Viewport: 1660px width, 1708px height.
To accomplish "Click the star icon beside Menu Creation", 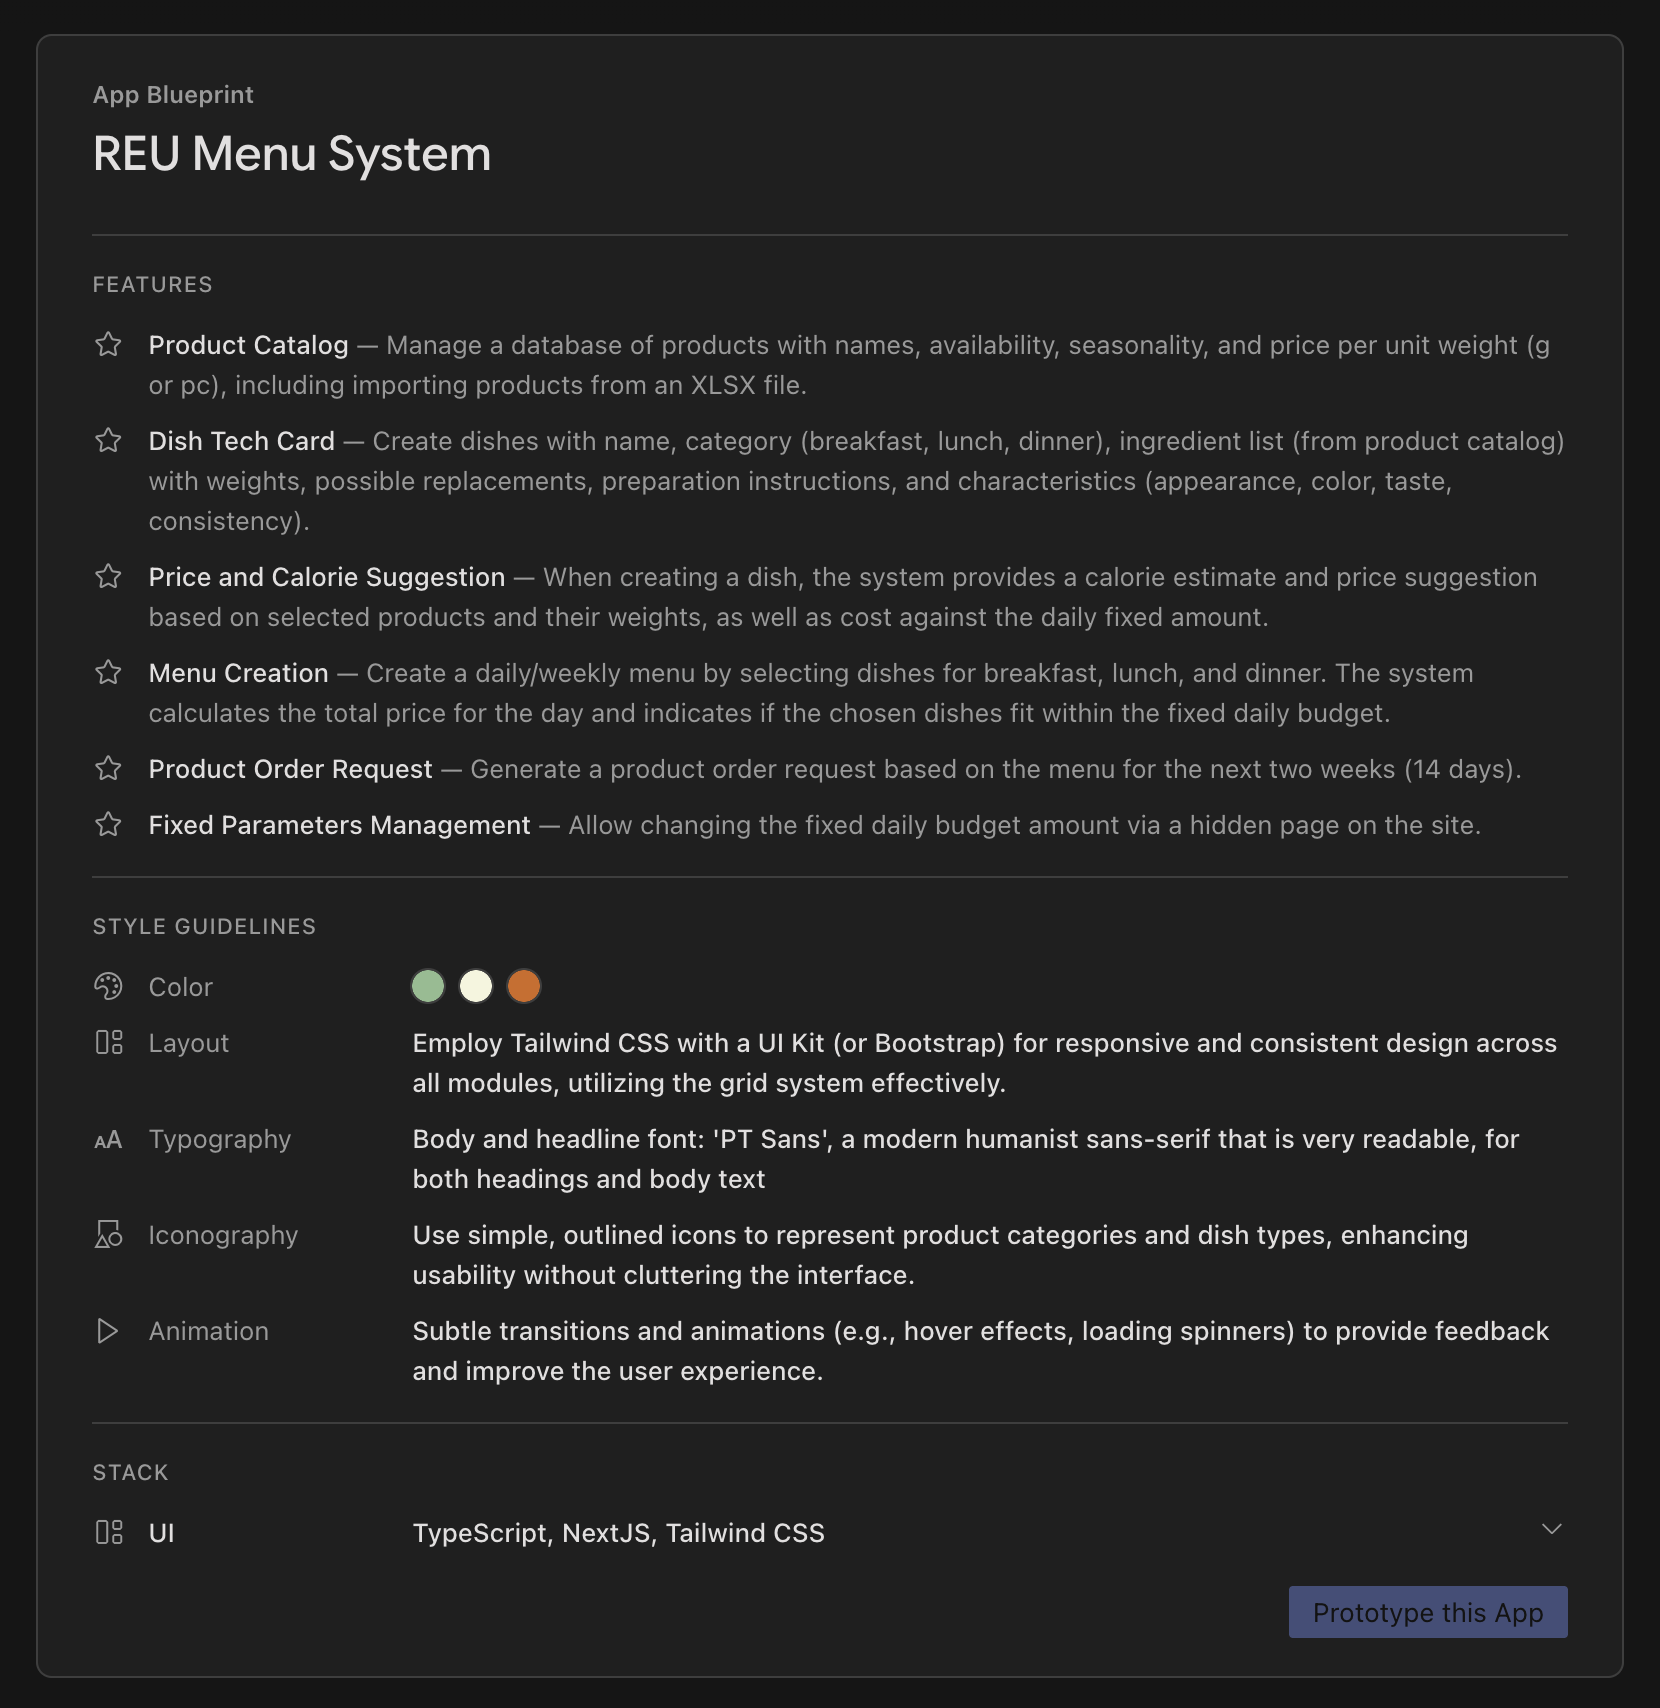I will [108, 673].
